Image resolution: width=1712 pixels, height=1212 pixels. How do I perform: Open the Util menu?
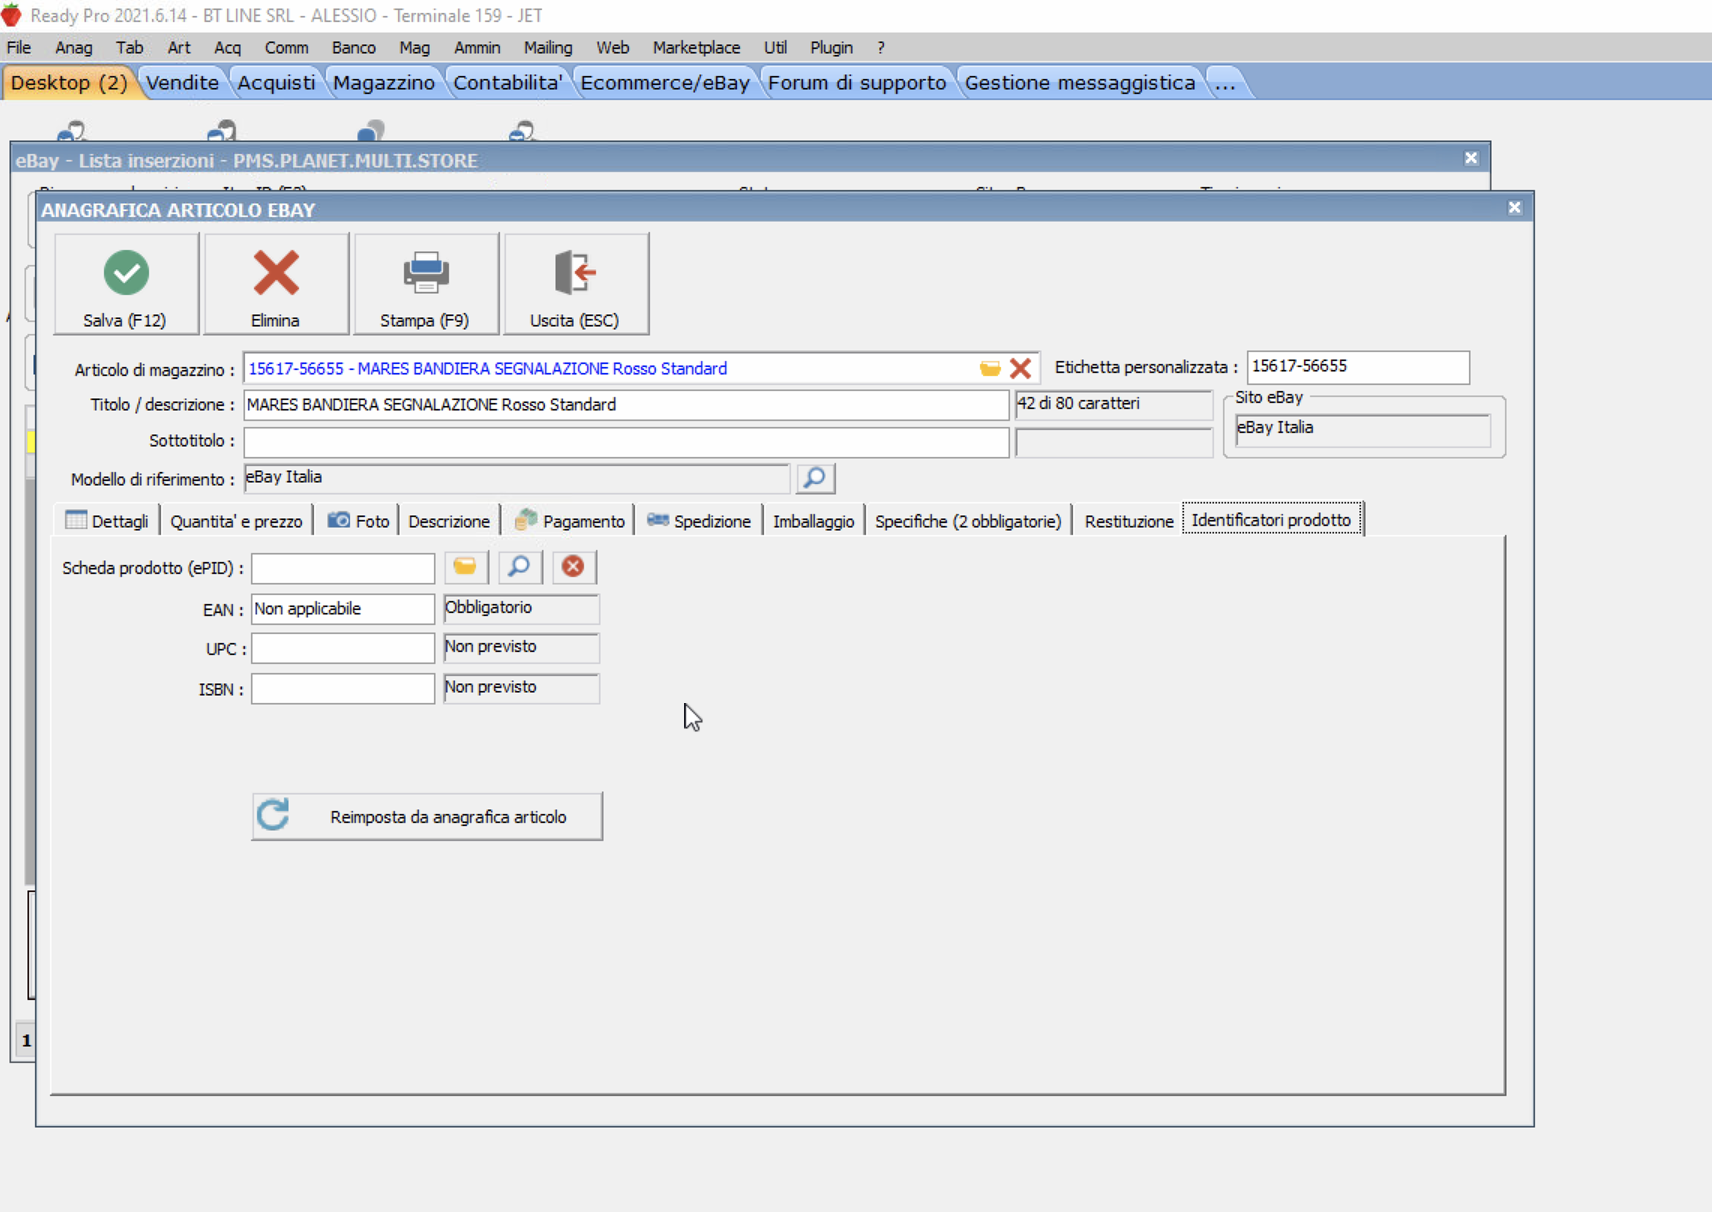click(775, 47)
